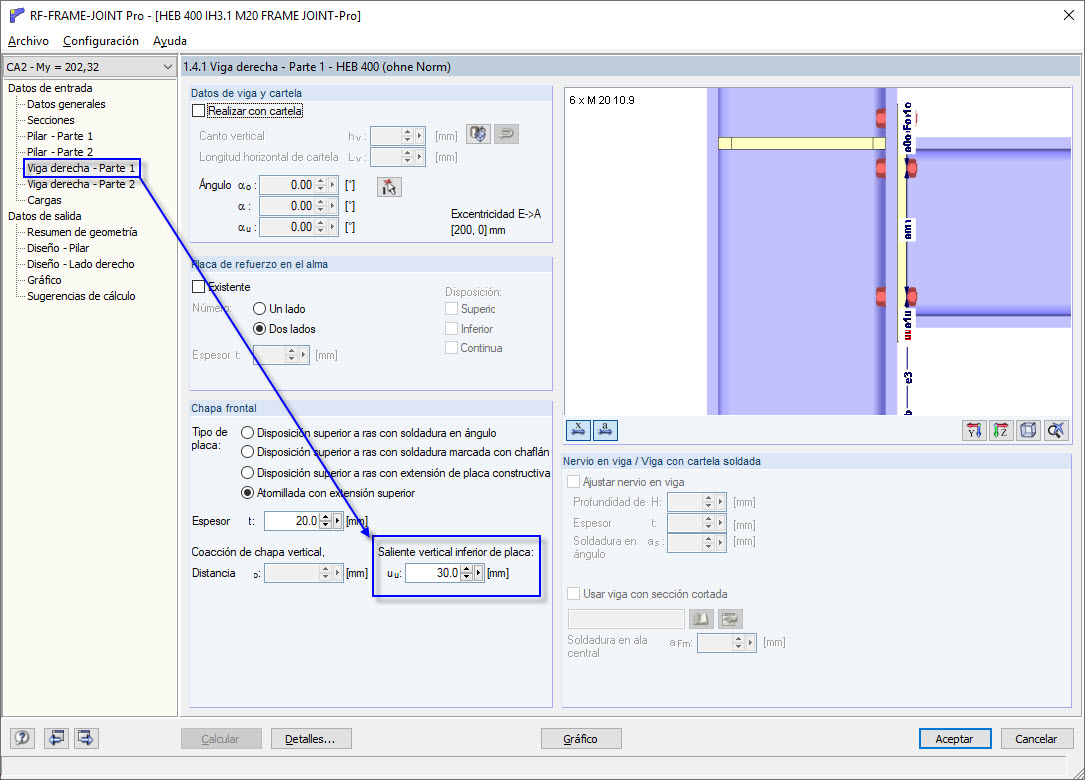
Task: Click spinner of Espesor t 20.0 field
Action: click(325, 520)
